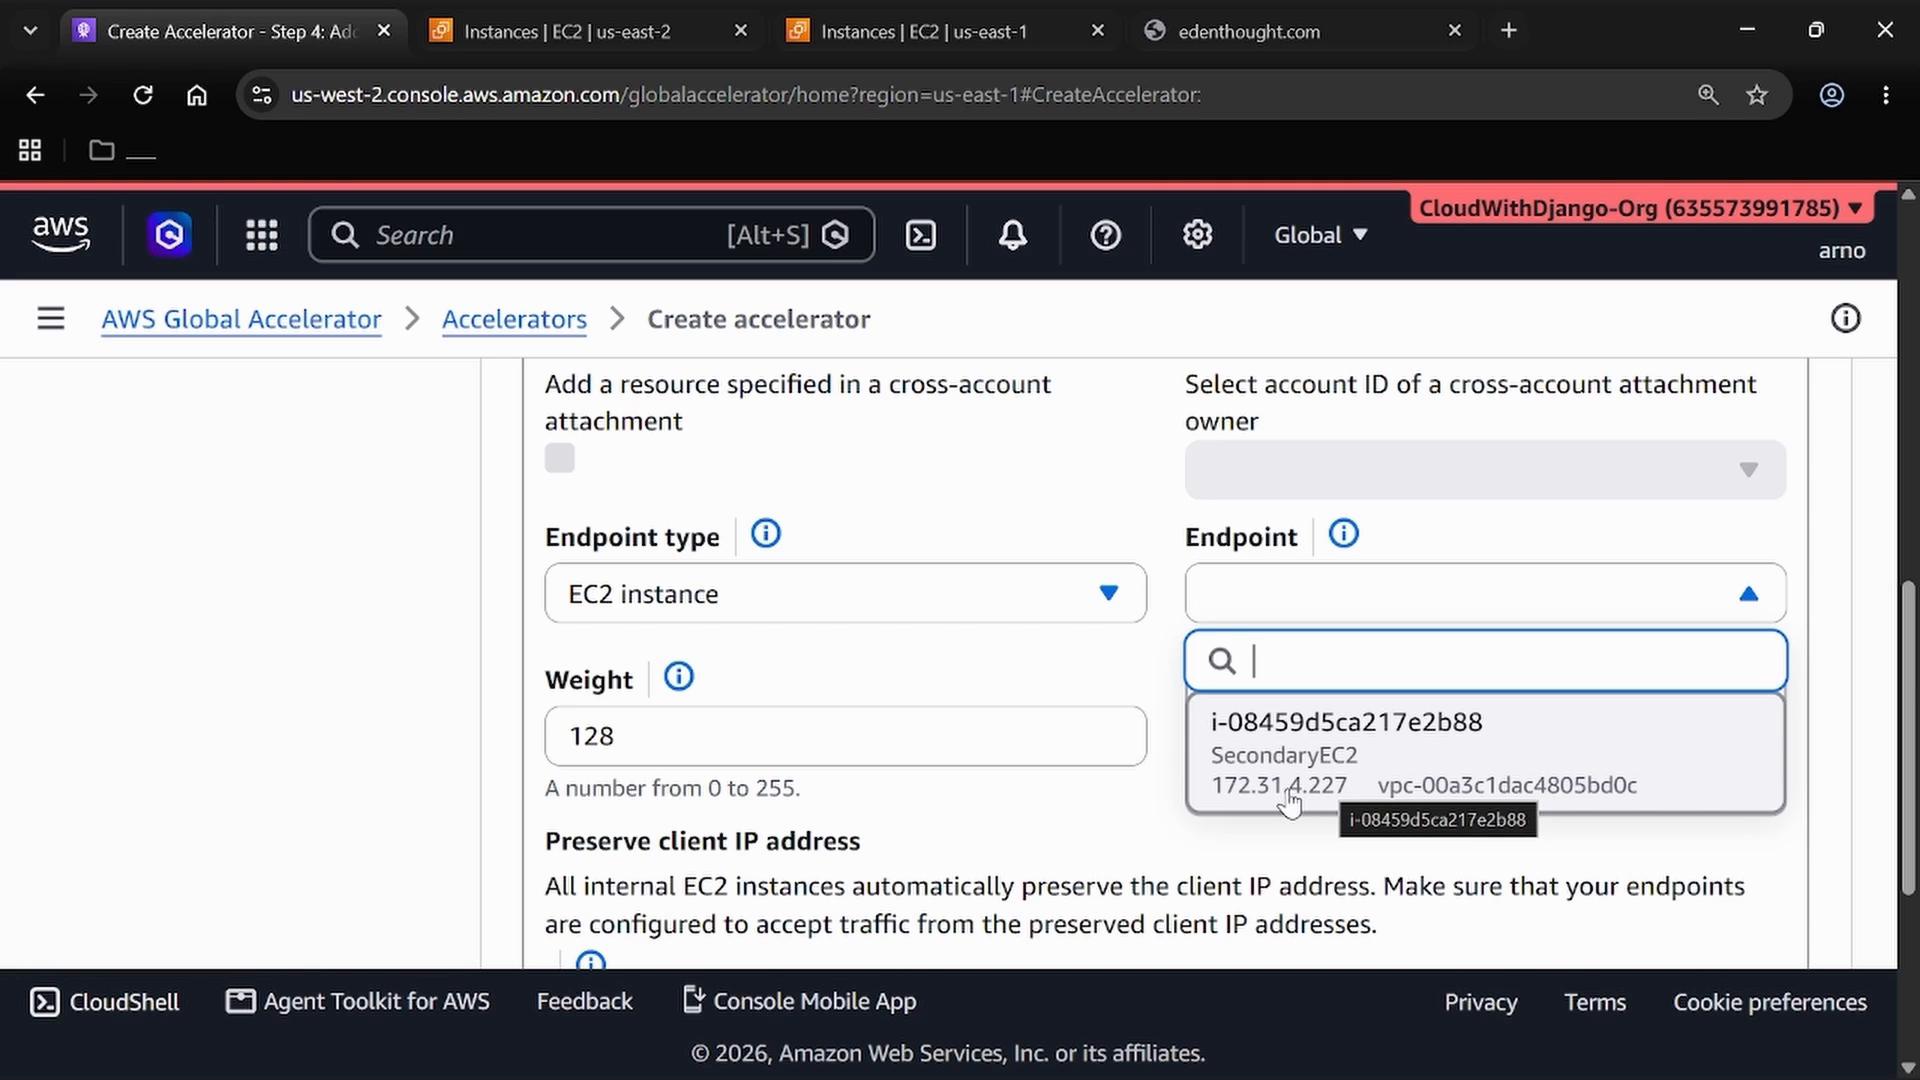Open the Amazon Q assistant icon
The width and height of the screenshot is (1920, 1080).
(169, 235)
